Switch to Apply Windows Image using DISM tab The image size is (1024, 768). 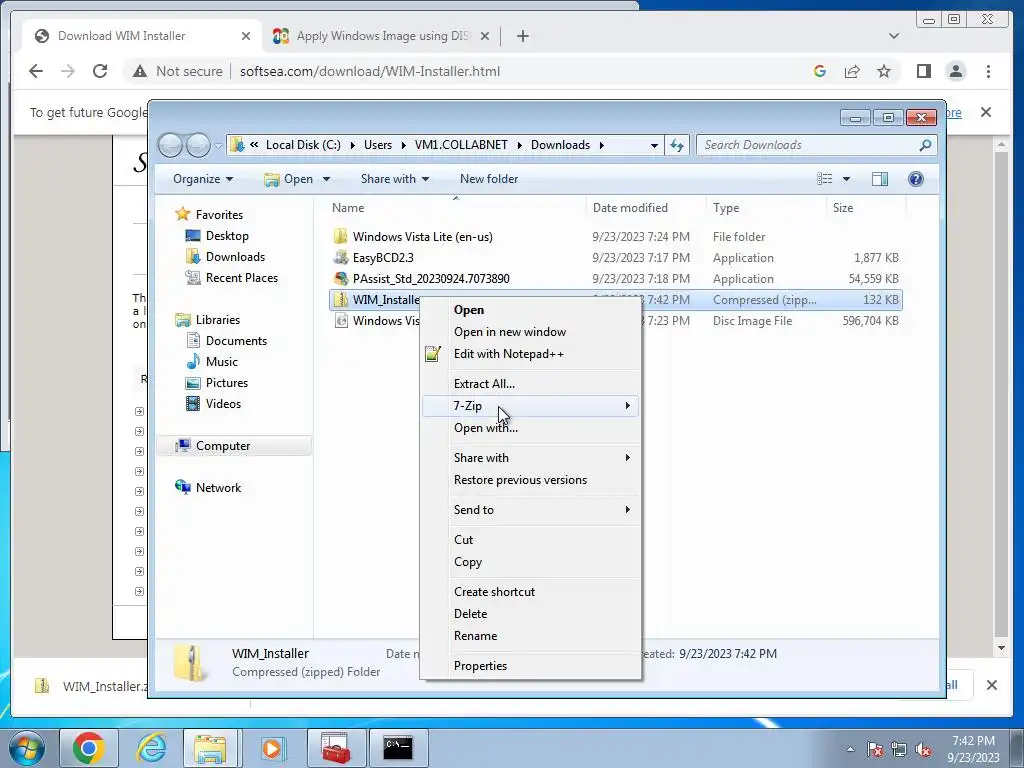381,36
